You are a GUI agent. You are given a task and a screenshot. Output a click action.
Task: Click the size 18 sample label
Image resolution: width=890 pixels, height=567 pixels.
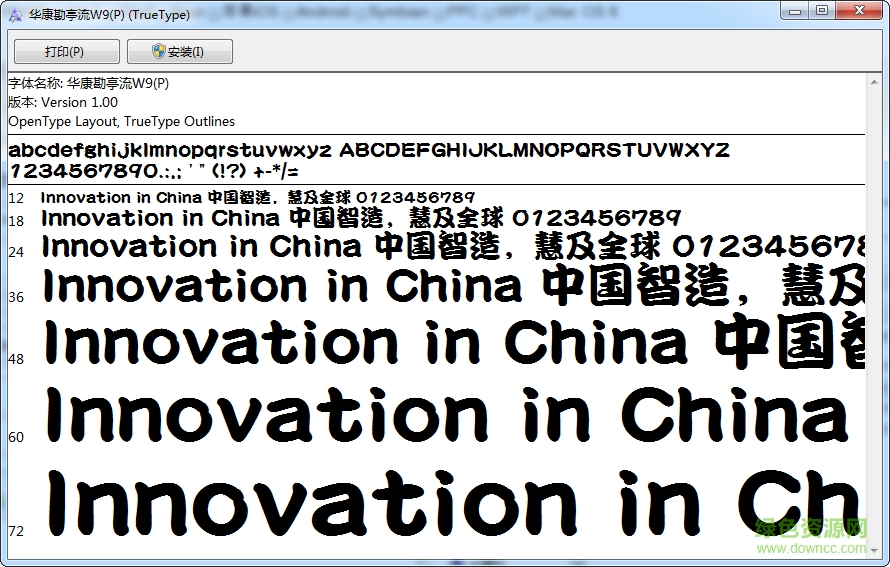click(16, 221)
